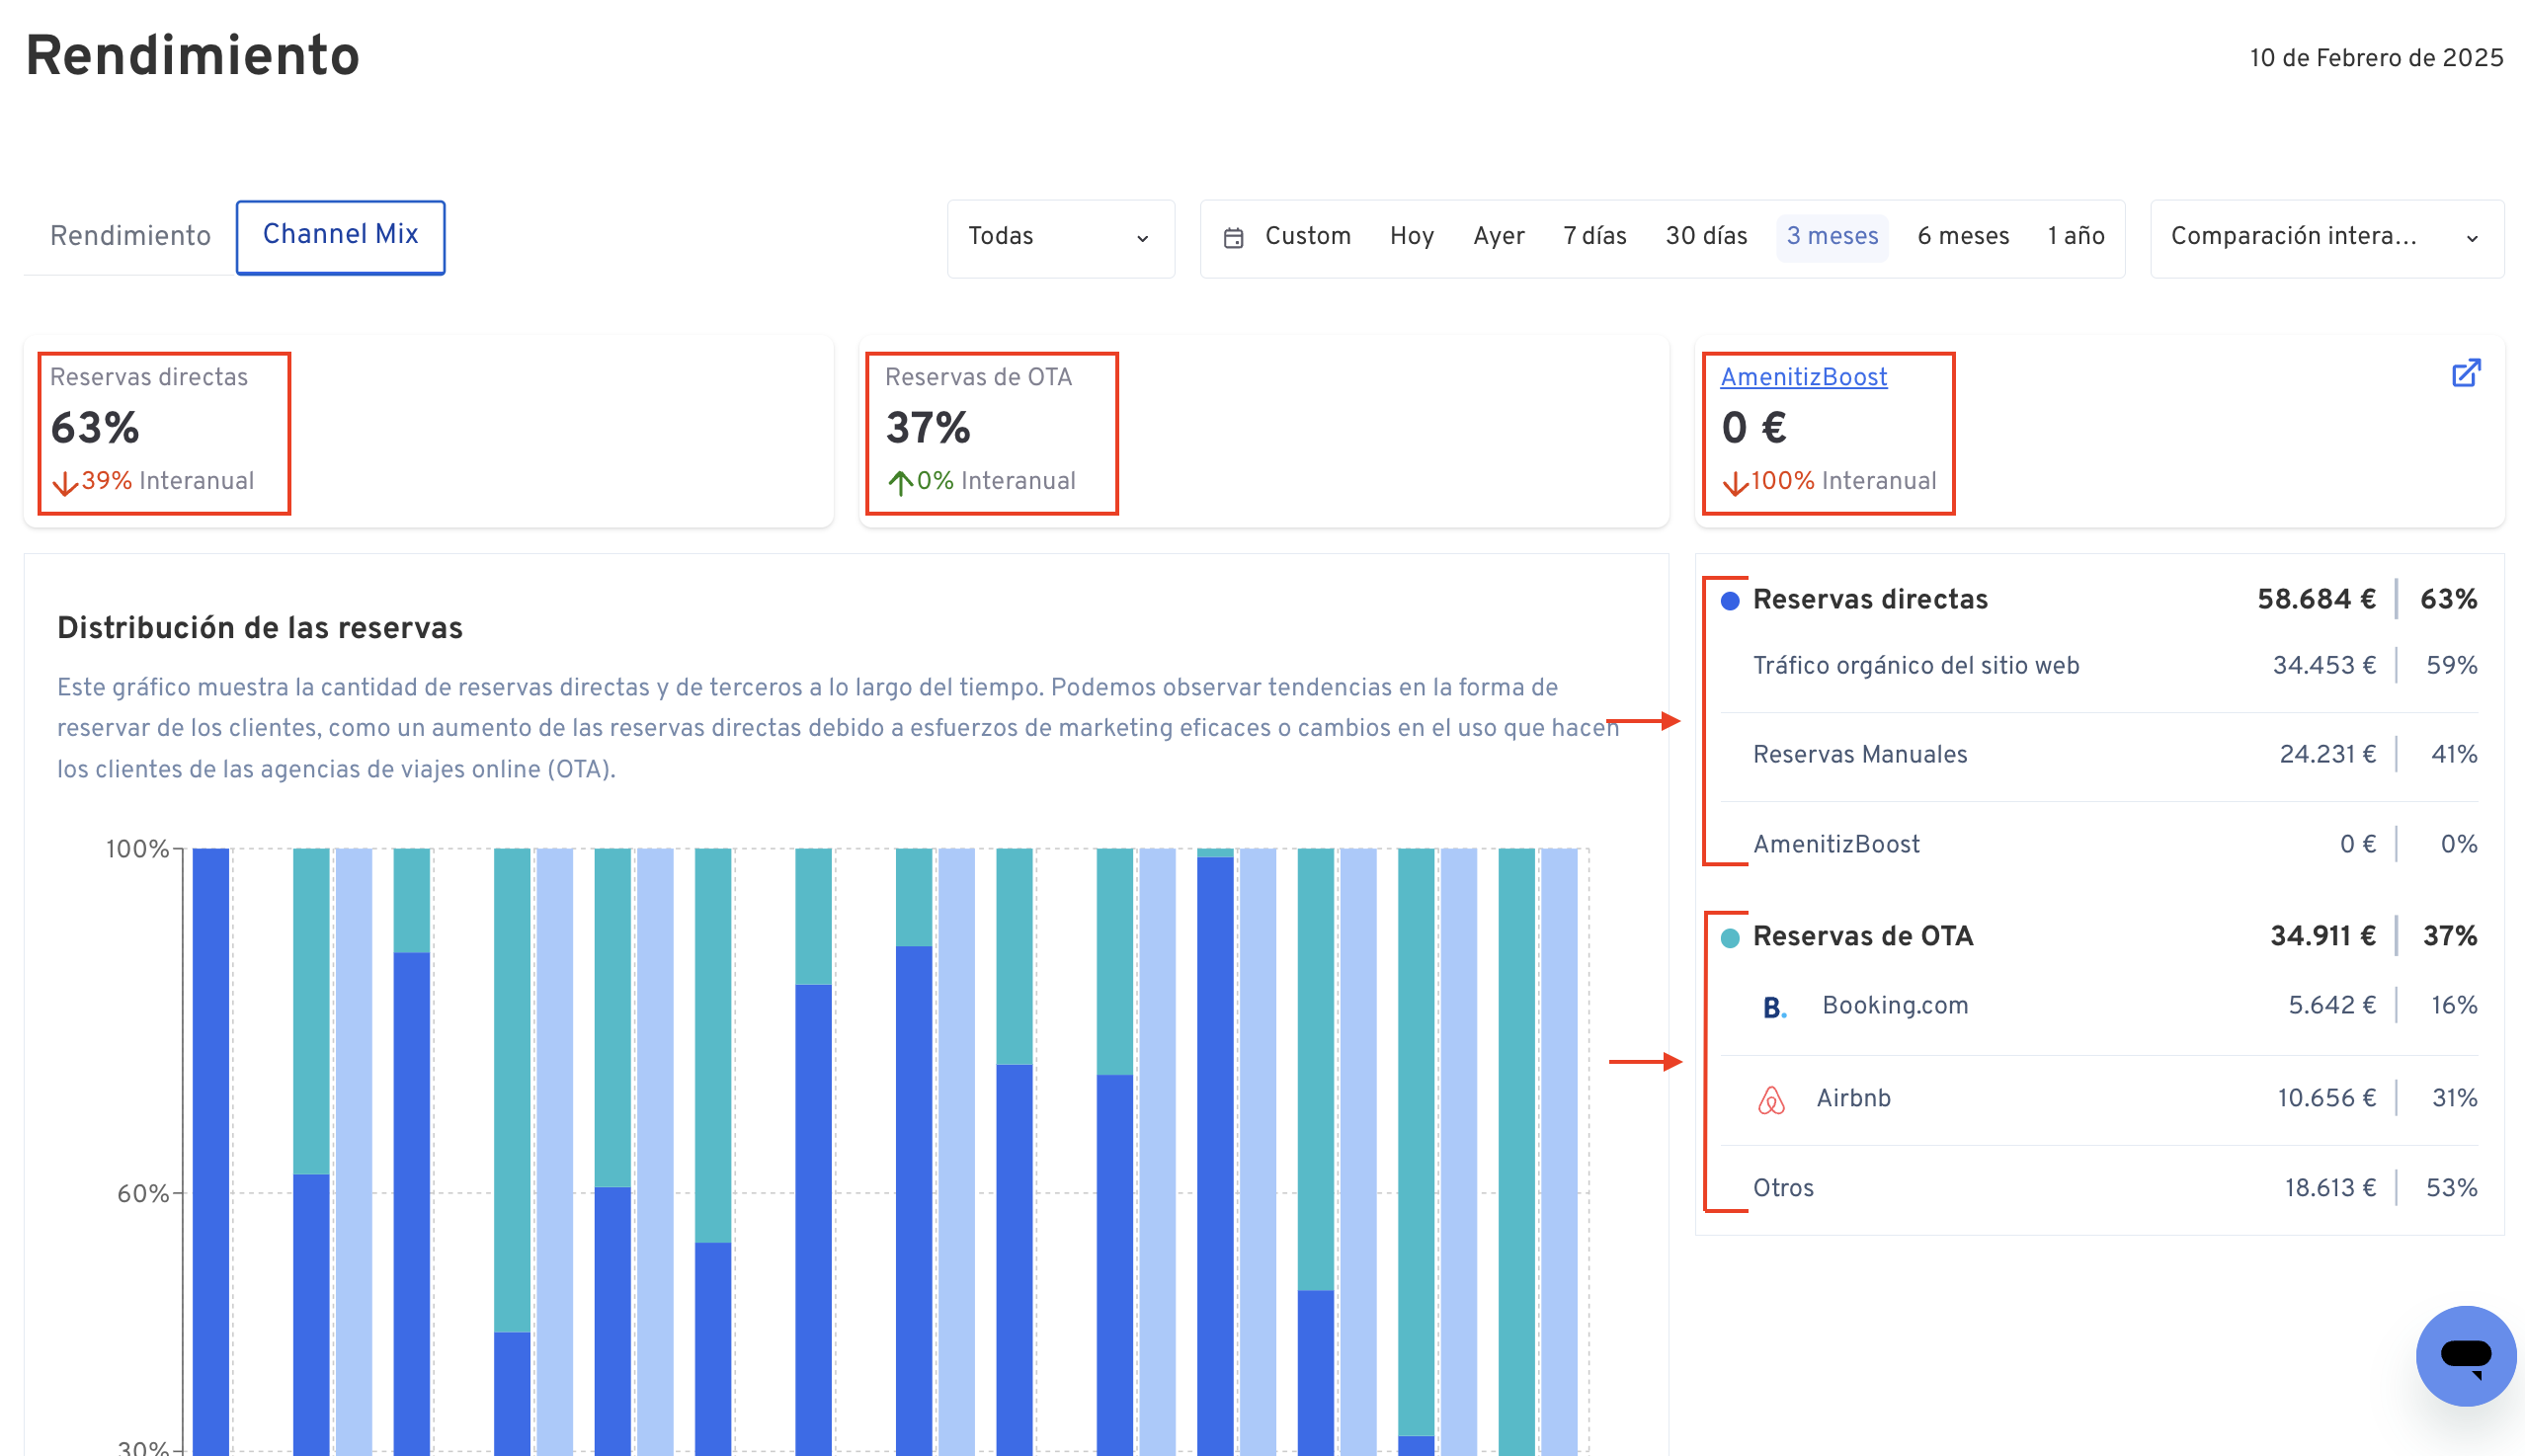
Task: Select the 6 meses range
Action: (x=1963, y=236)
